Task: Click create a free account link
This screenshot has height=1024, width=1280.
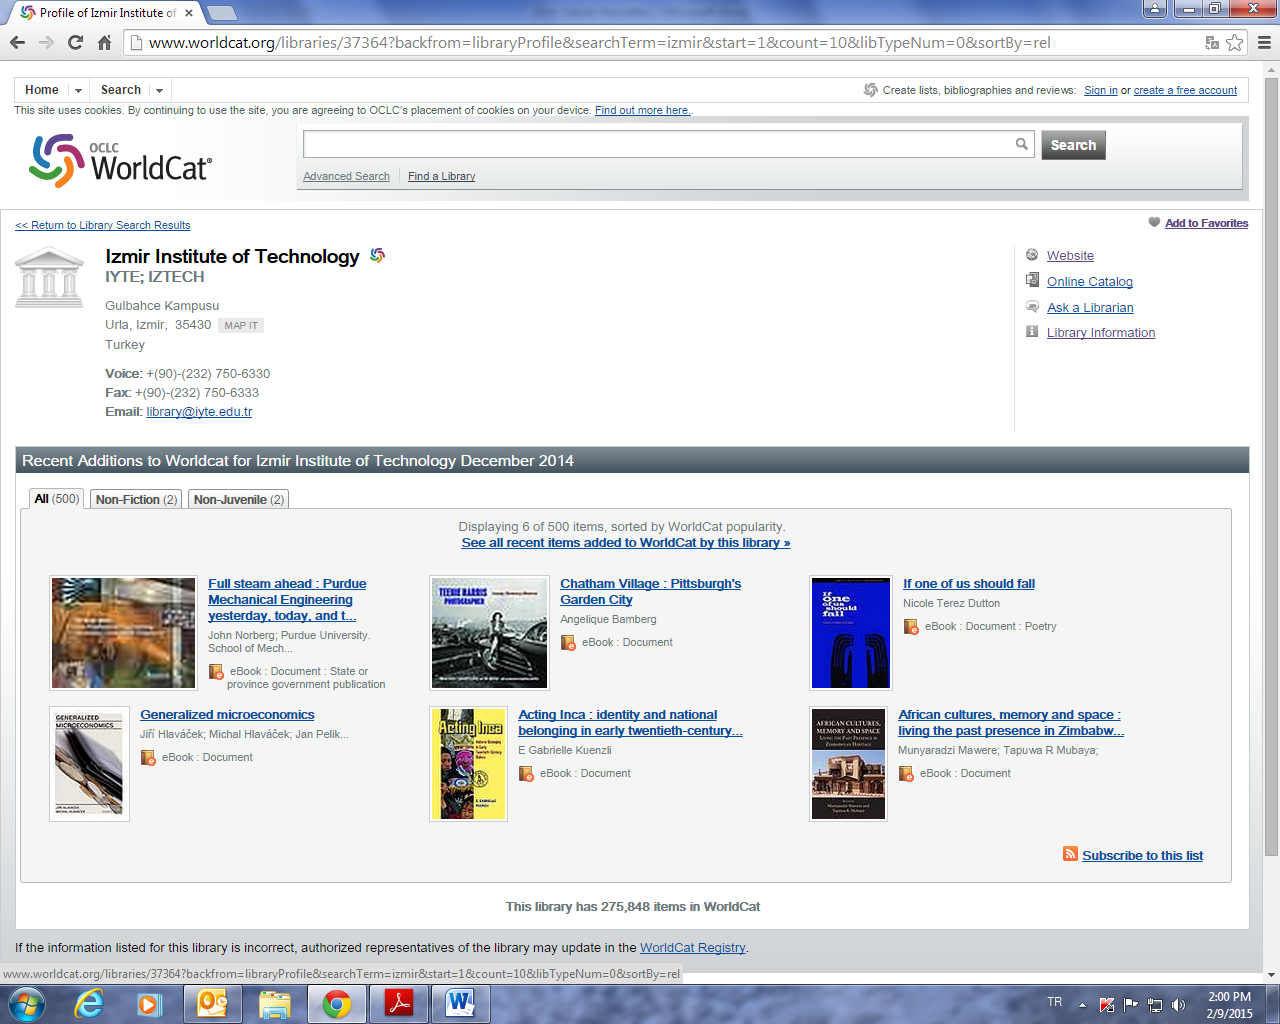Action: point(1185,90)
